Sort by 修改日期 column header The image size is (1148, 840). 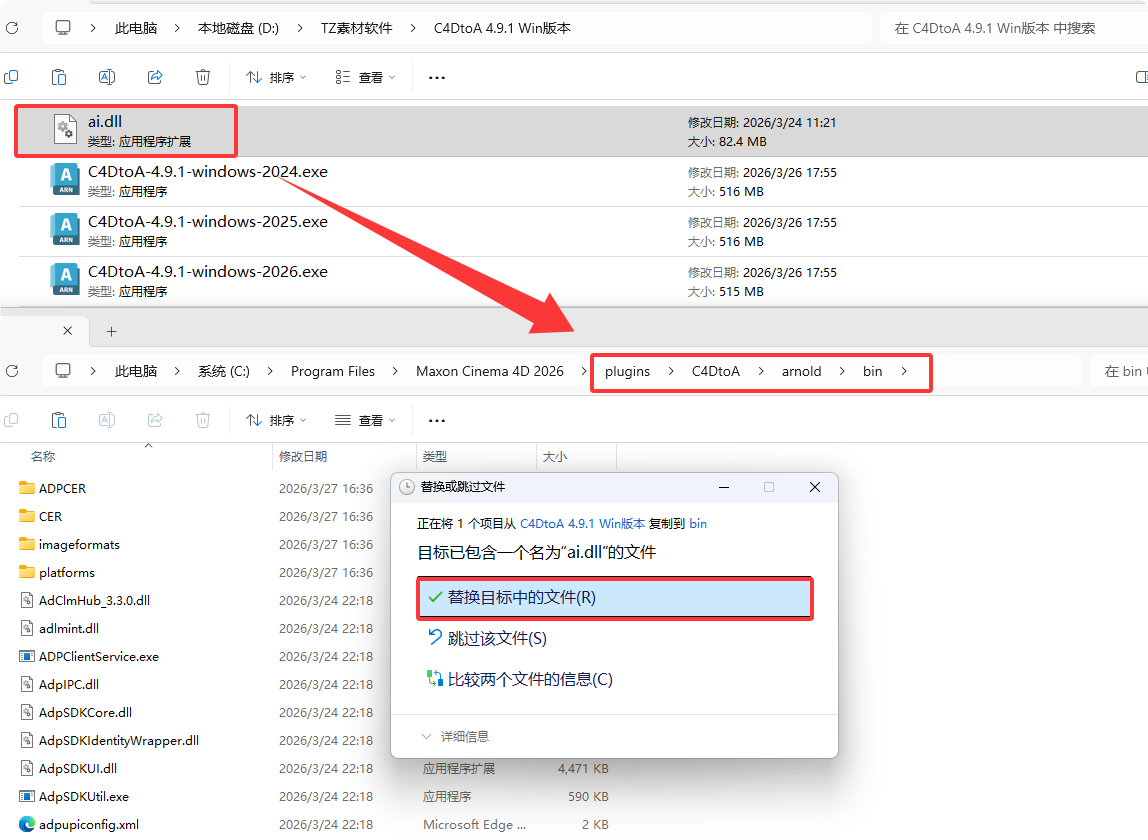click(x=302, y=457)
